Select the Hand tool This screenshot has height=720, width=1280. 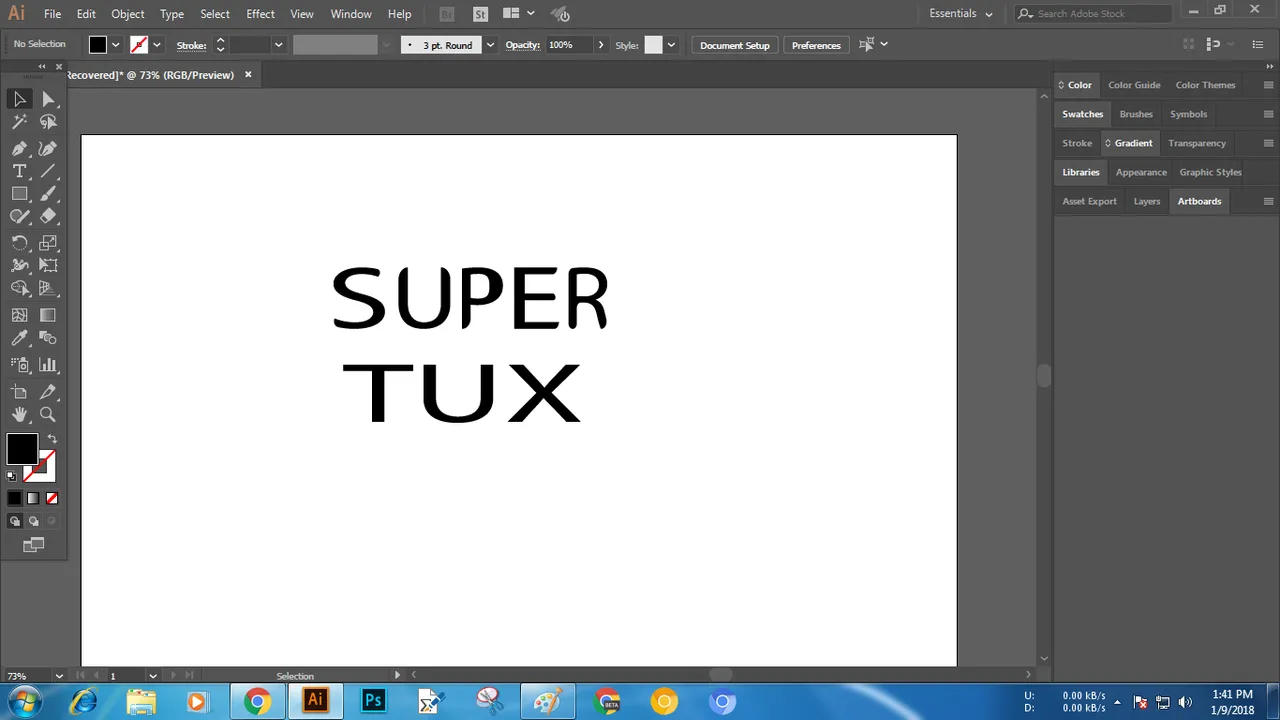point(19,414)
